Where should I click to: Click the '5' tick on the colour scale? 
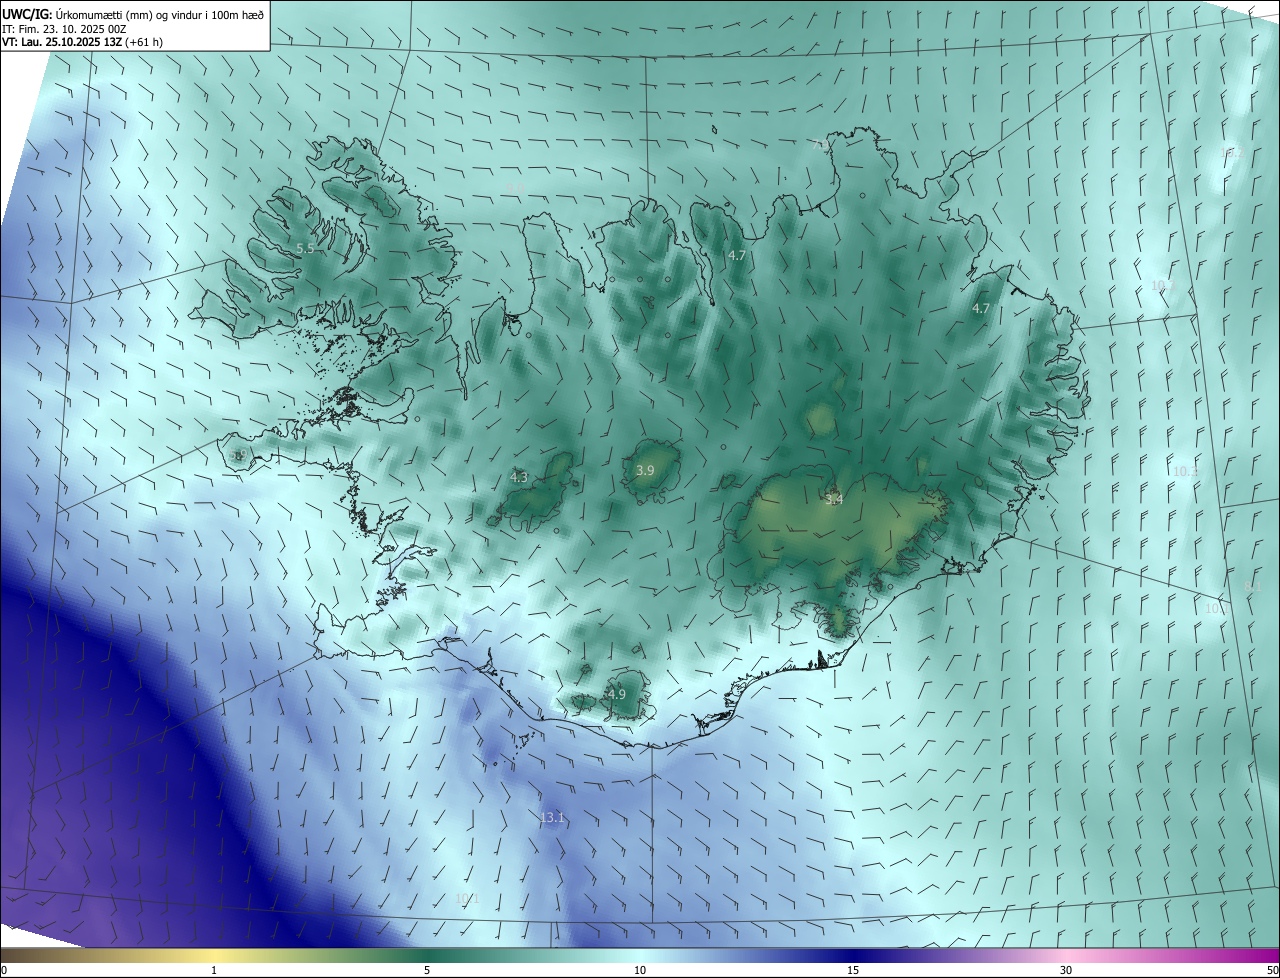[427, 970]
